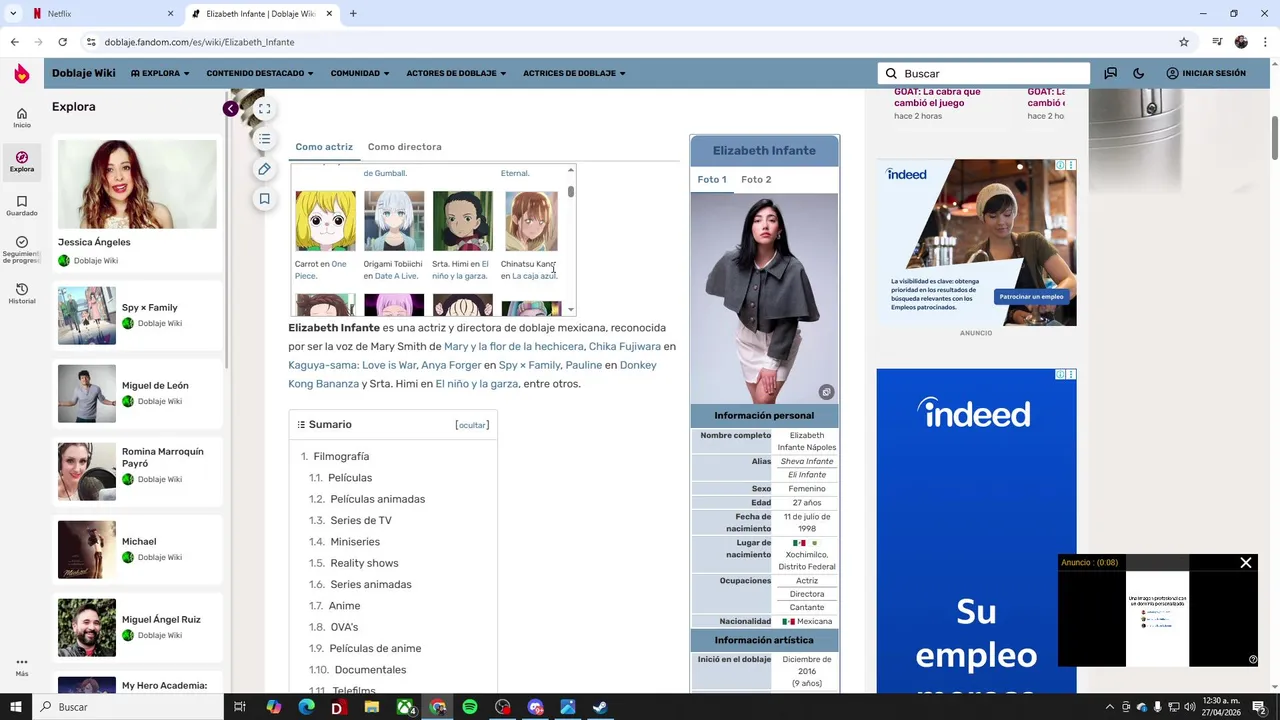The image size is (1280, 720).
Task: Select the Explora compass icon
Action: point(21,161)
